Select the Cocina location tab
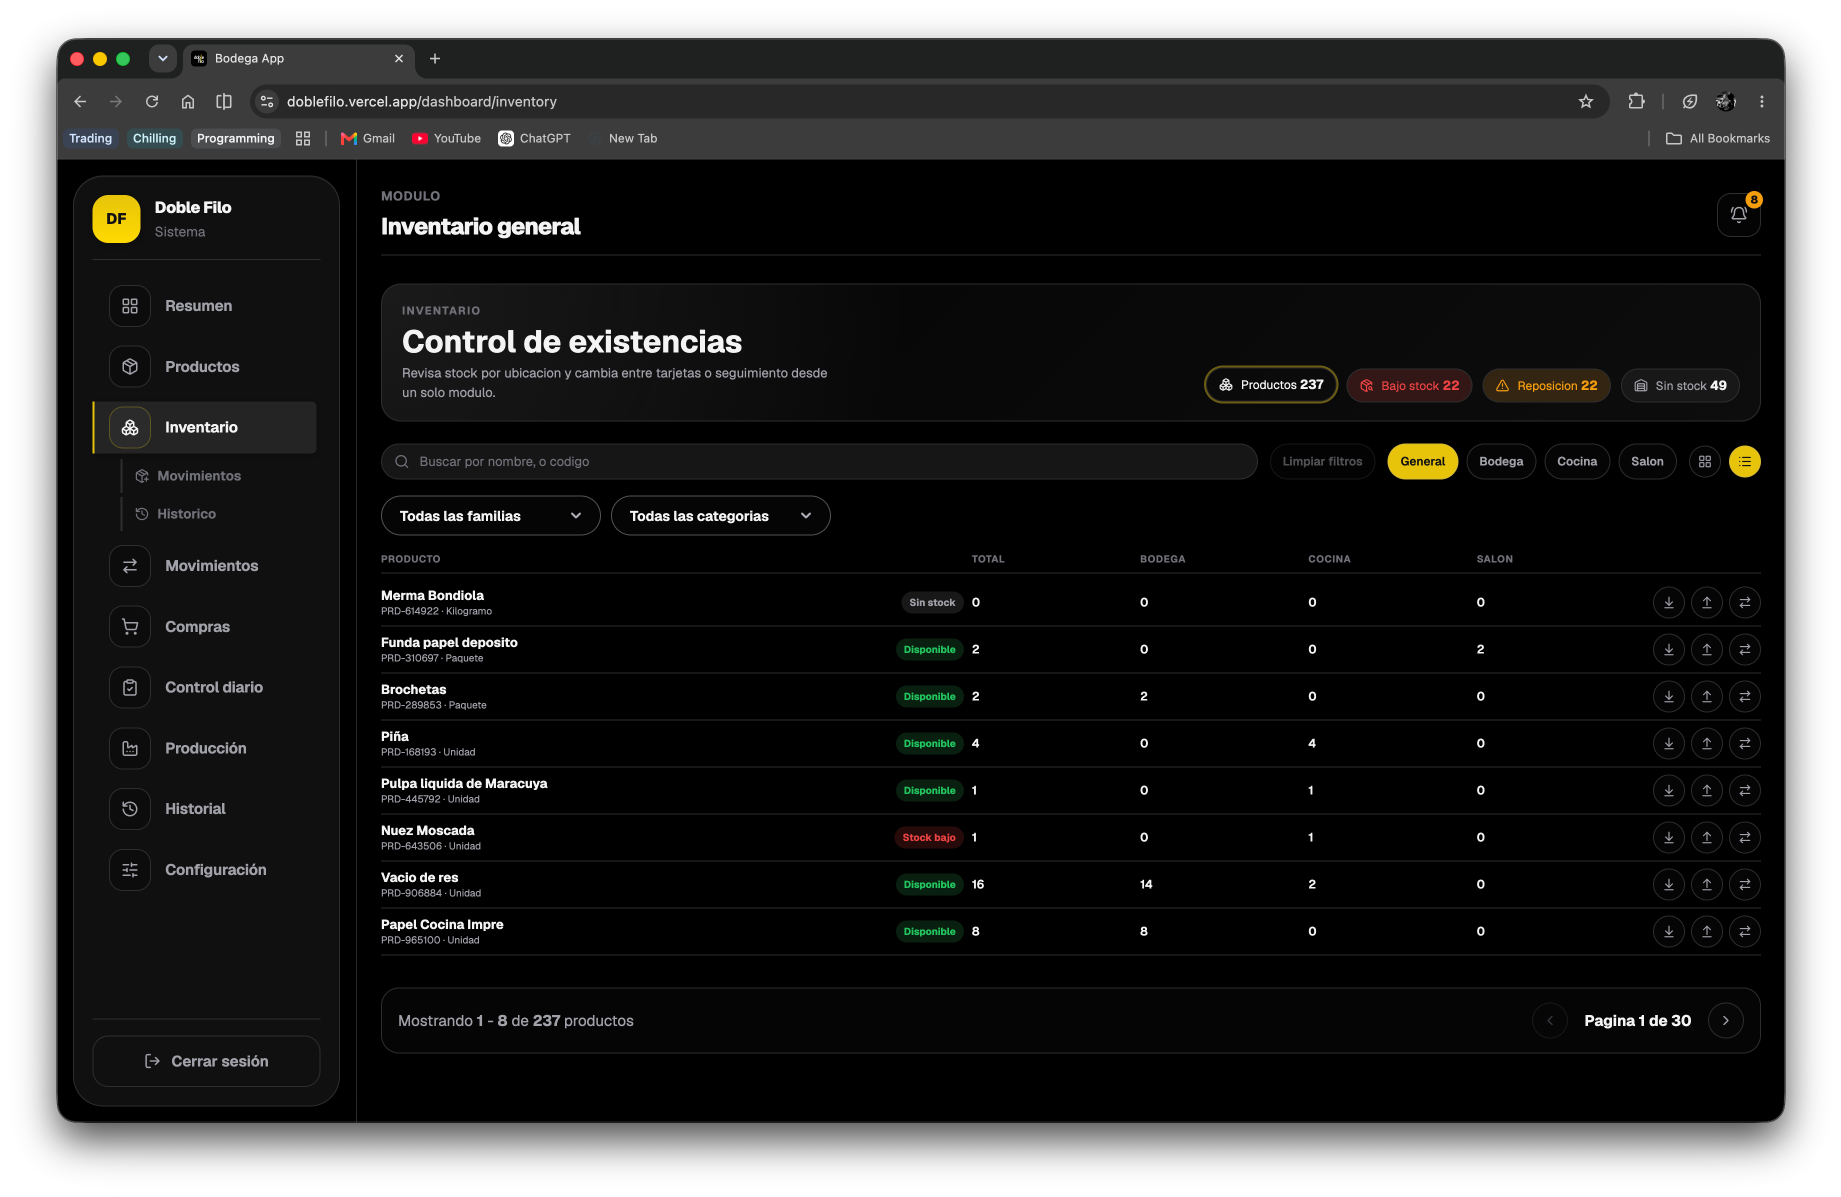The width and height of the screenshot is (1841, 1197). tap(1577, 462)
